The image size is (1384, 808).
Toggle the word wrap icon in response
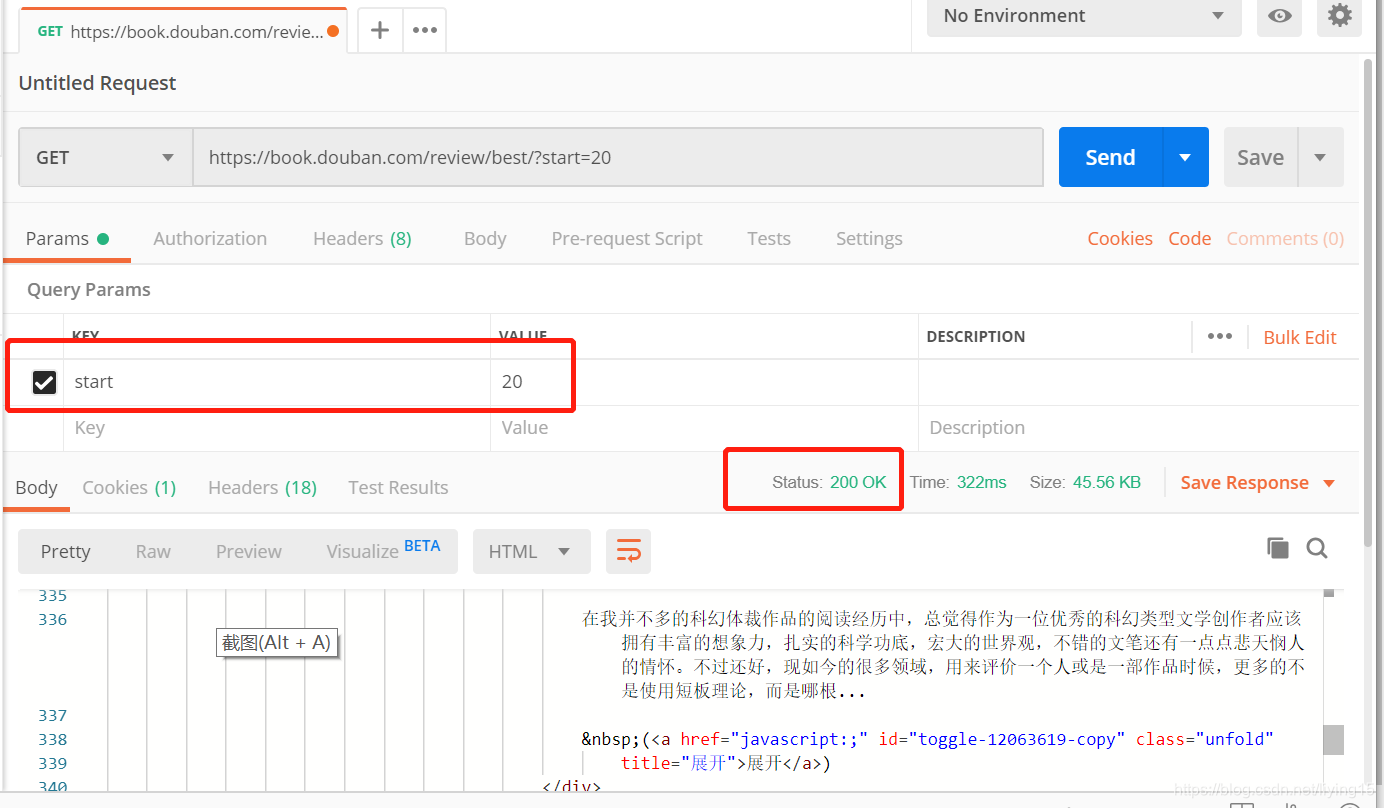(x=628, y=551)
